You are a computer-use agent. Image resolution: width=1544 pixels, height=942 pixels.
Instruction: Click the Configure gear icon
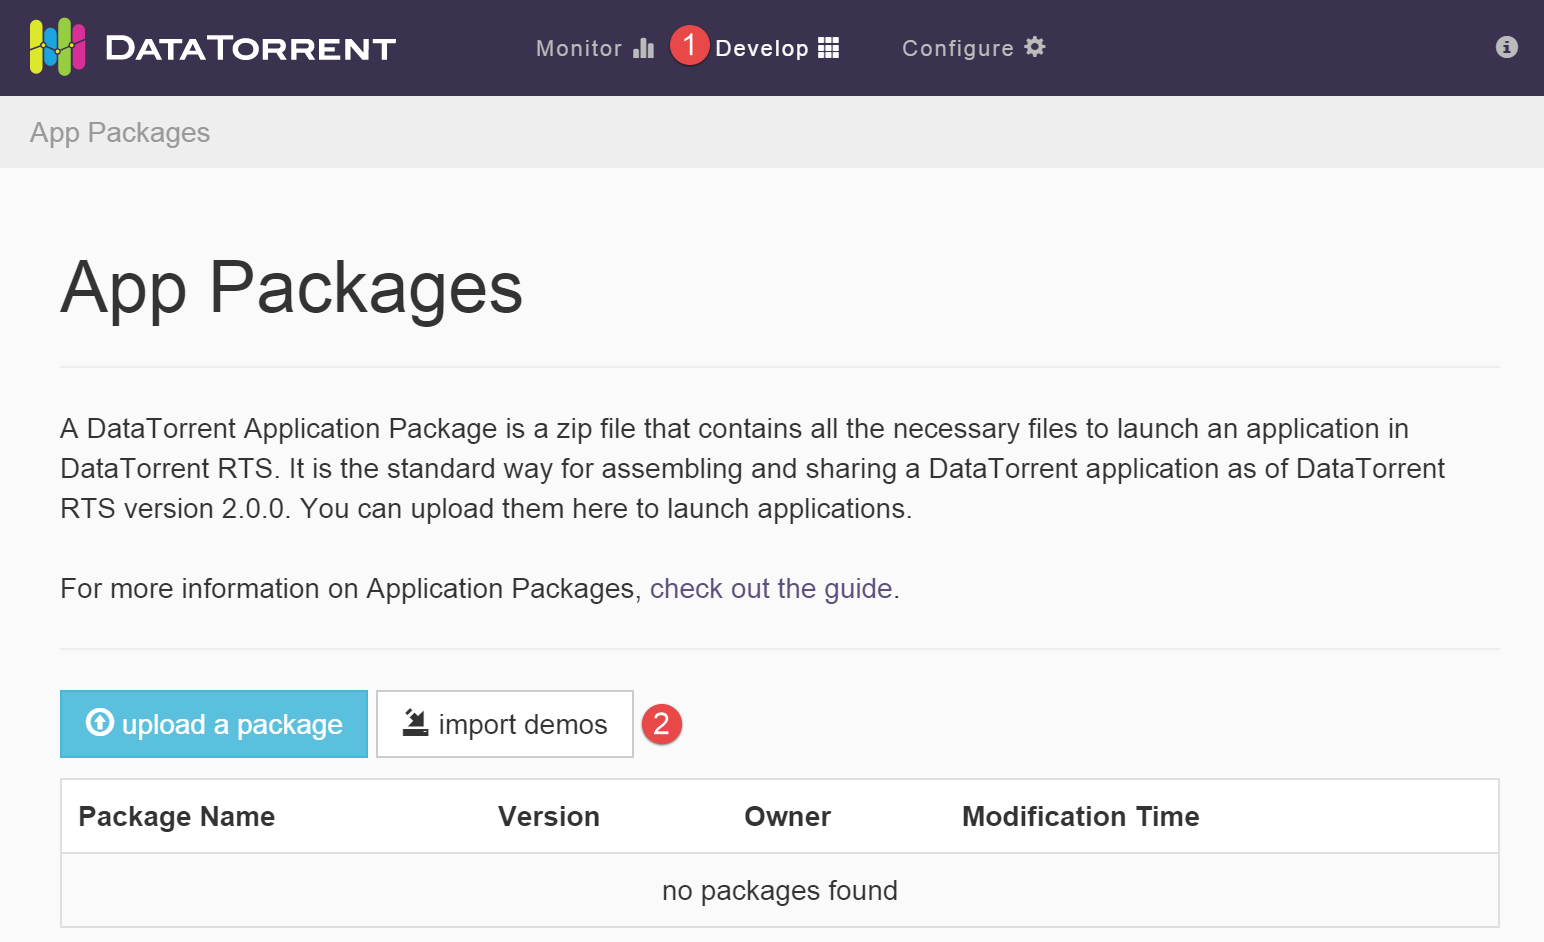[x=1035, y=47]
